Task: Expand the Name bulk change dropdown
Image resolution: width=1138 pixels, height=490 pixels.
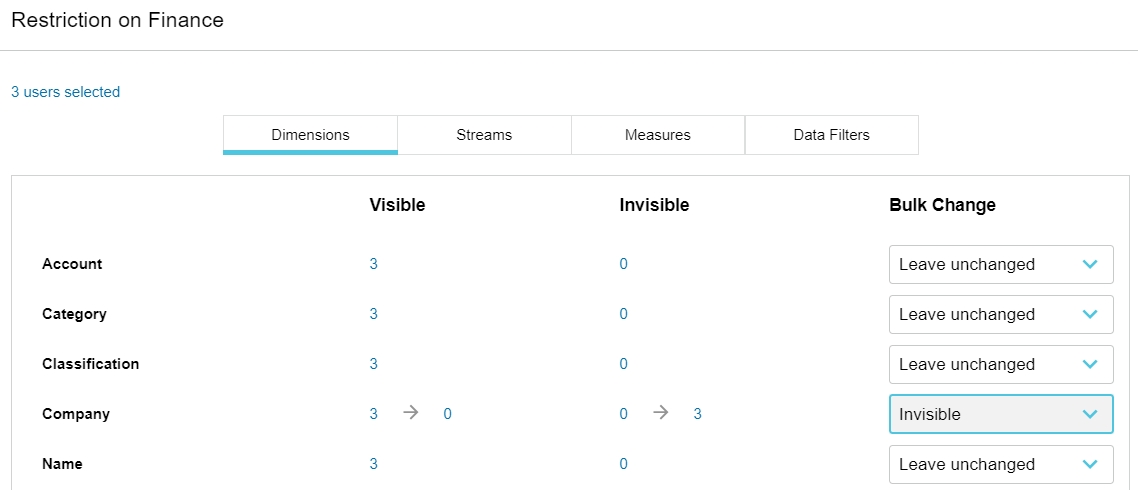Action: point(1000,465)
